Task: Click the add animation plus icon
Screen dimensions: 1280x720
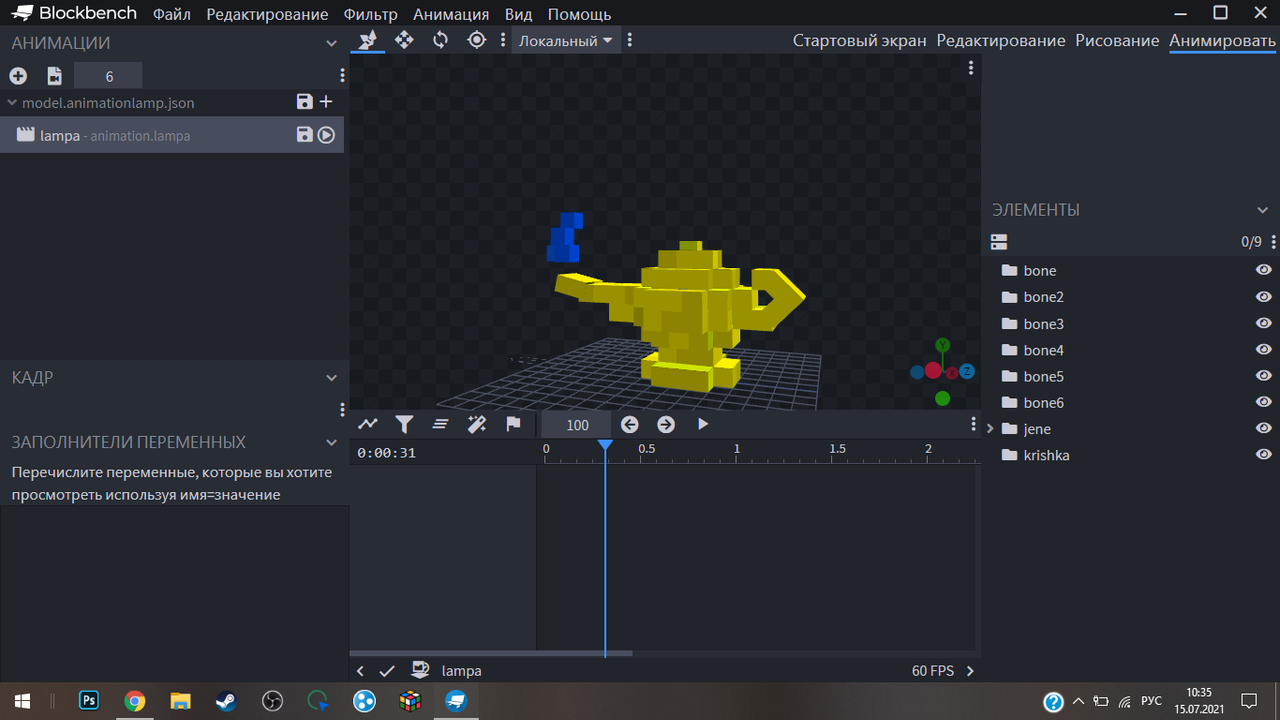Action: coord(18,76)
